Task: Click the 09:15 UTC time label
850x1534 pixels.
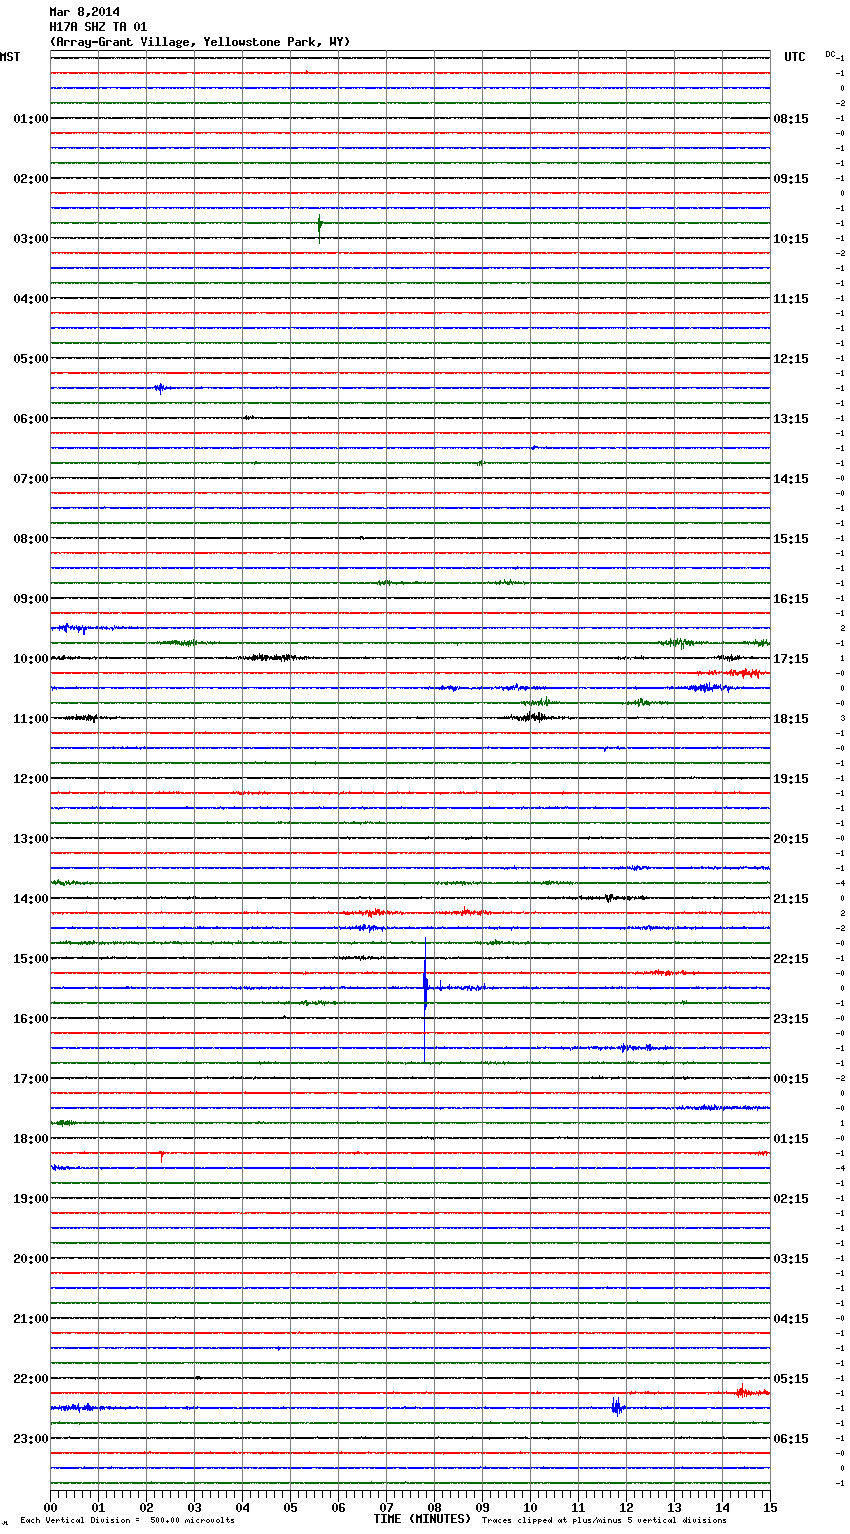Action: (791, 179)
